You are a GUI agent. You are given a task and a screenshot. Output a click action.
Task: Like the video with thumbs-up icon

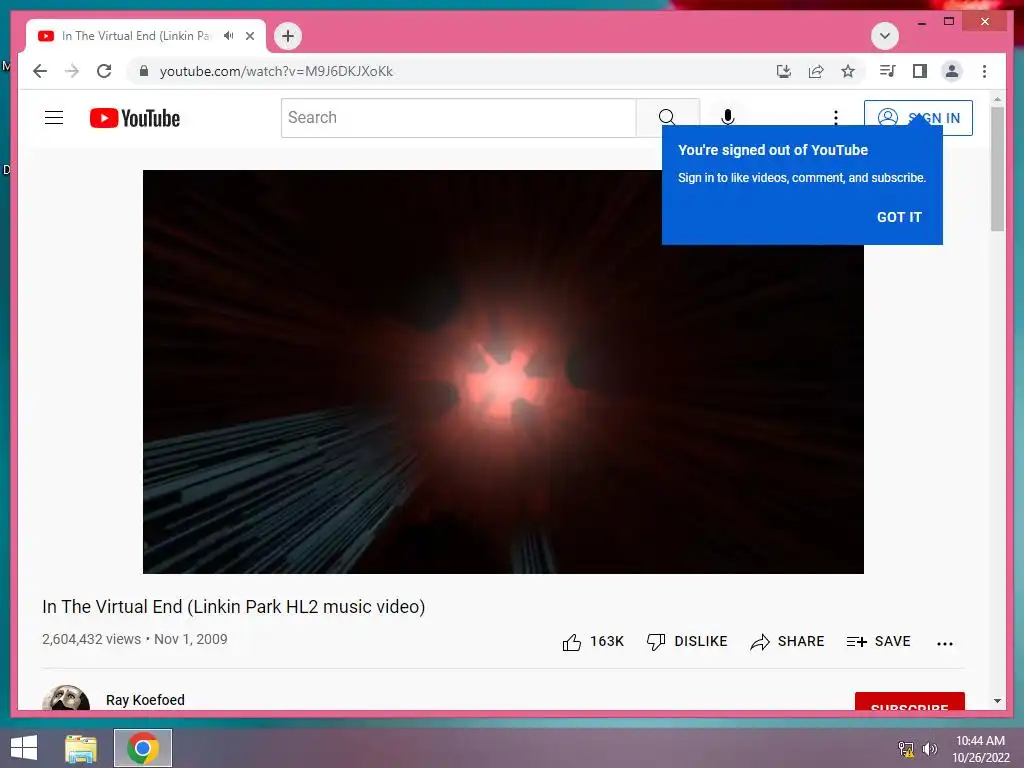point(571,642)
